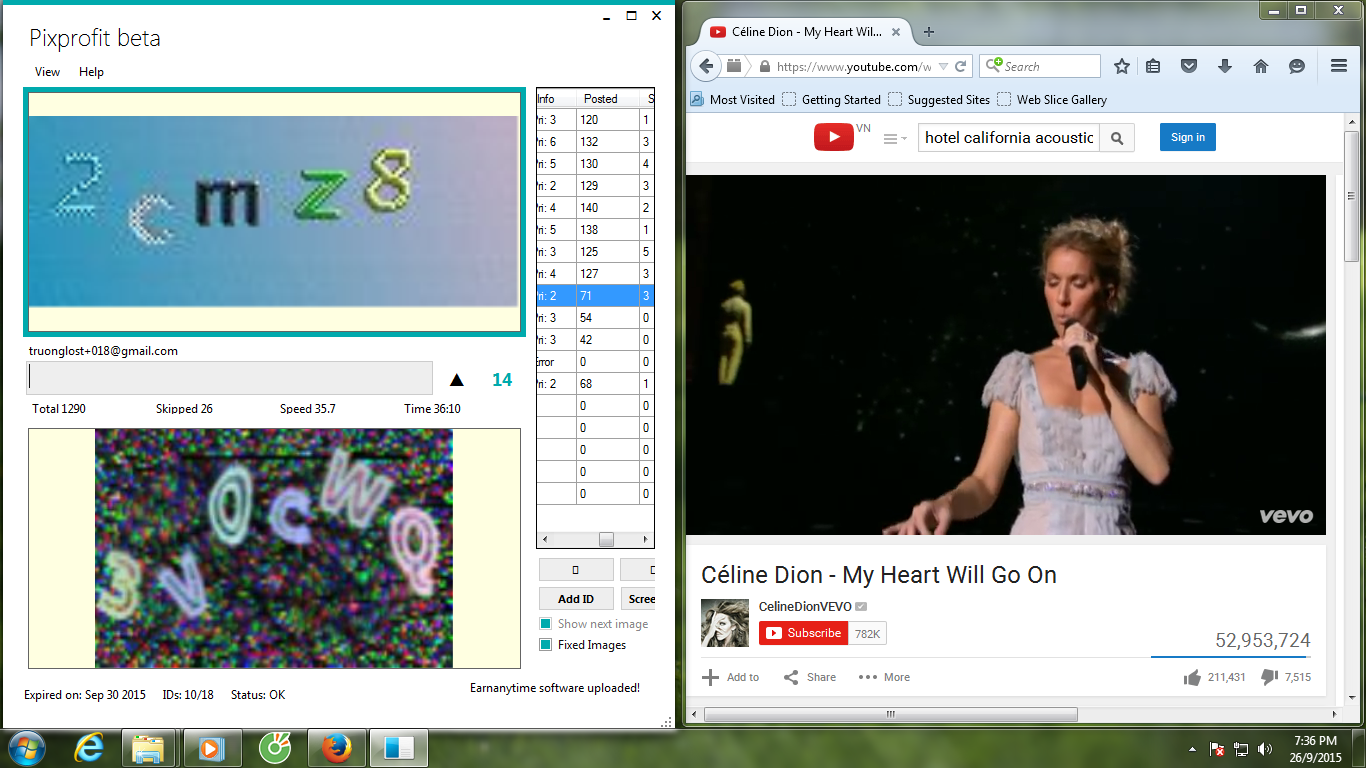
Task: Open the Windows Start menu
Action: tap(26, 748)
